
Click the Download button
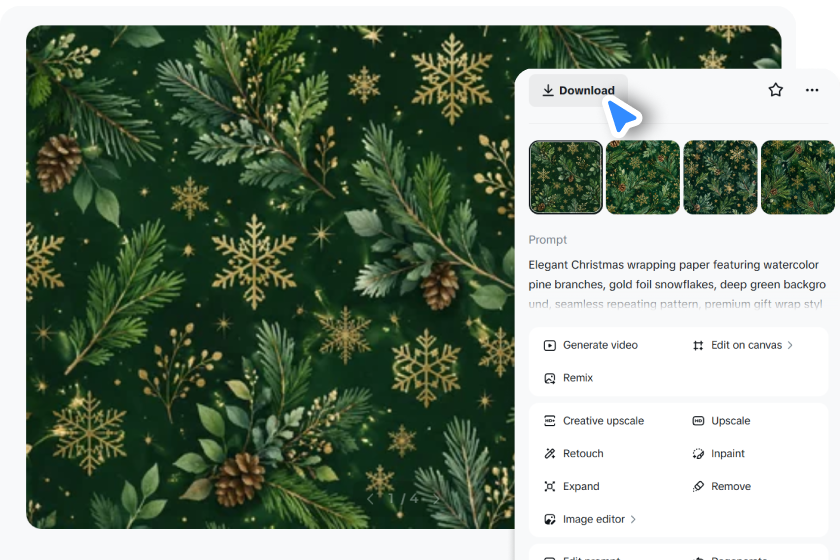(578, 91)
